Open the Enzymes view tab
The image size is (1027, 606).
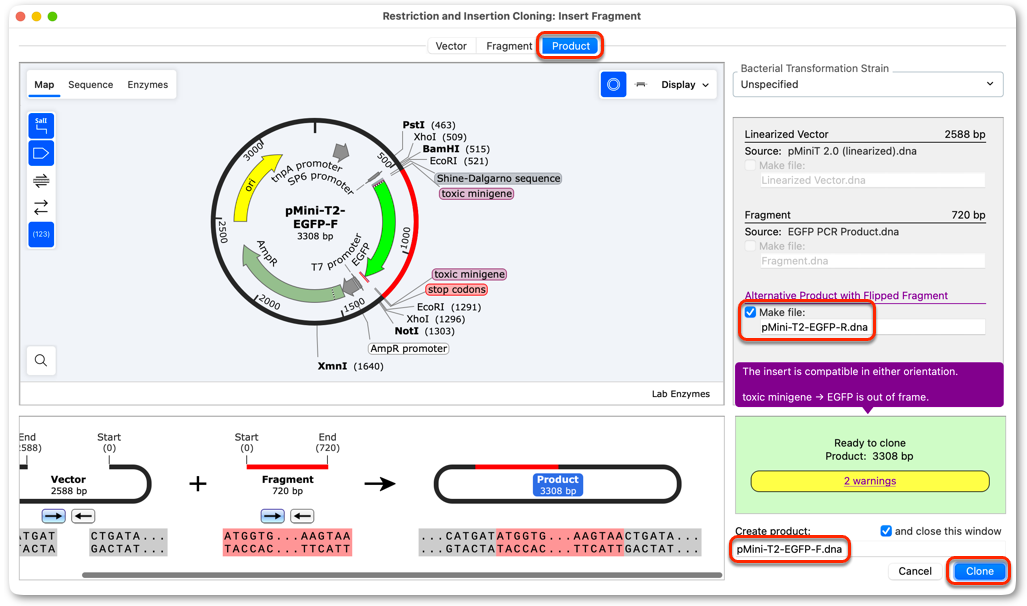(x=147, y=85)
